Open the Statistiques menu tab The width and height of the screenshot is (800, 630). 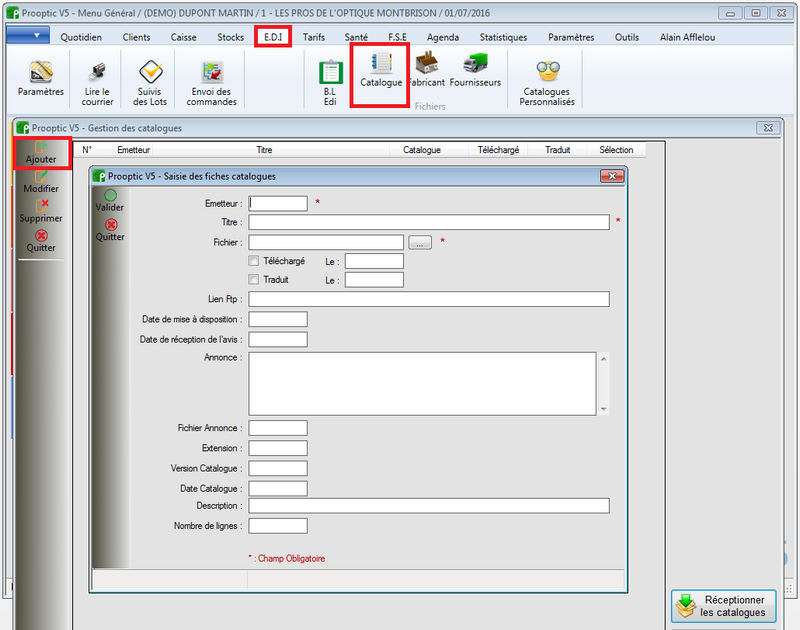pyautogui.click(x=504, y=37)
